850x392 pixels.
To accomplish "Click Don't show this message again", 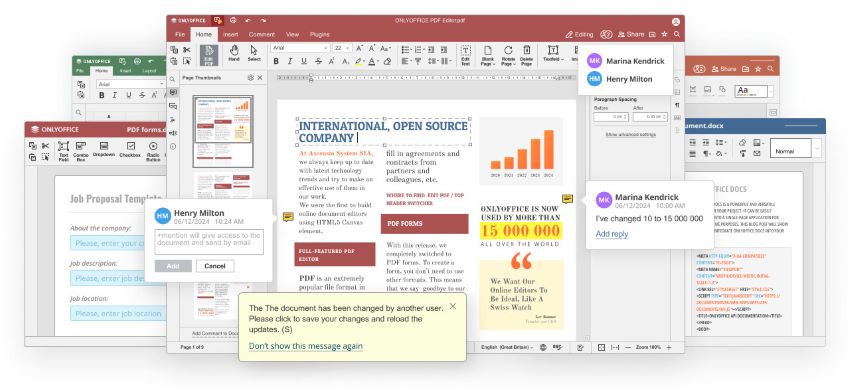I will pyautogui.click(x=306, y=346).
